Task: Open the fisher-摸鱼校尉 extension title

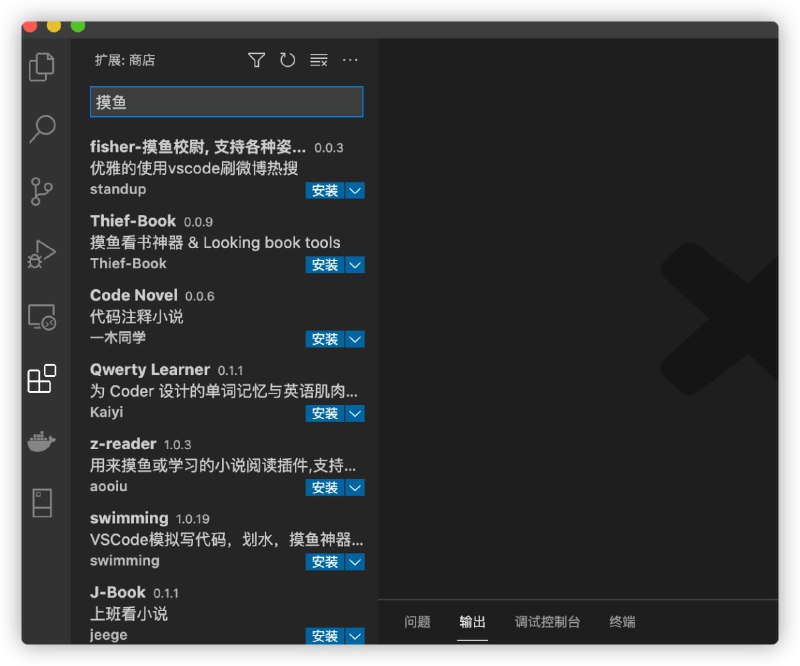Action: [x=198, y=147]
